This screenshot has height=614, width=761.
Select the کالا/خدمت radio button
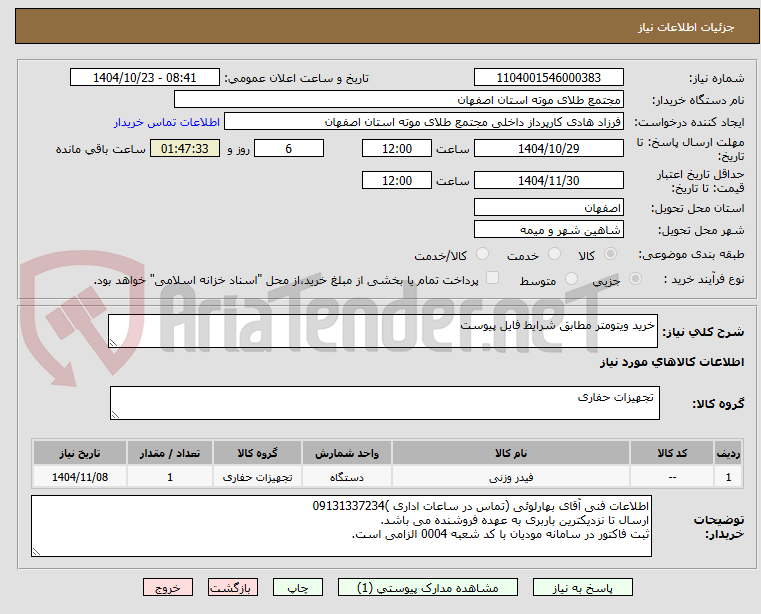[482, 254]
